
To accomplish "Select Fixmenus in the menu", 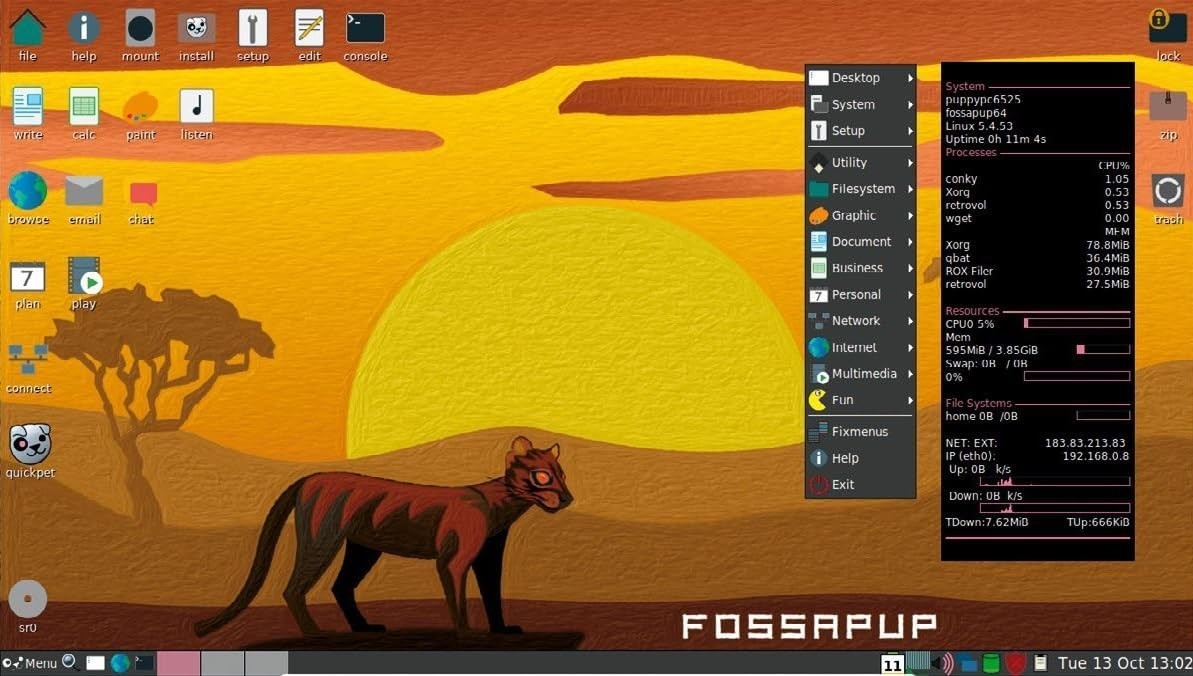I will coord(861,432).
